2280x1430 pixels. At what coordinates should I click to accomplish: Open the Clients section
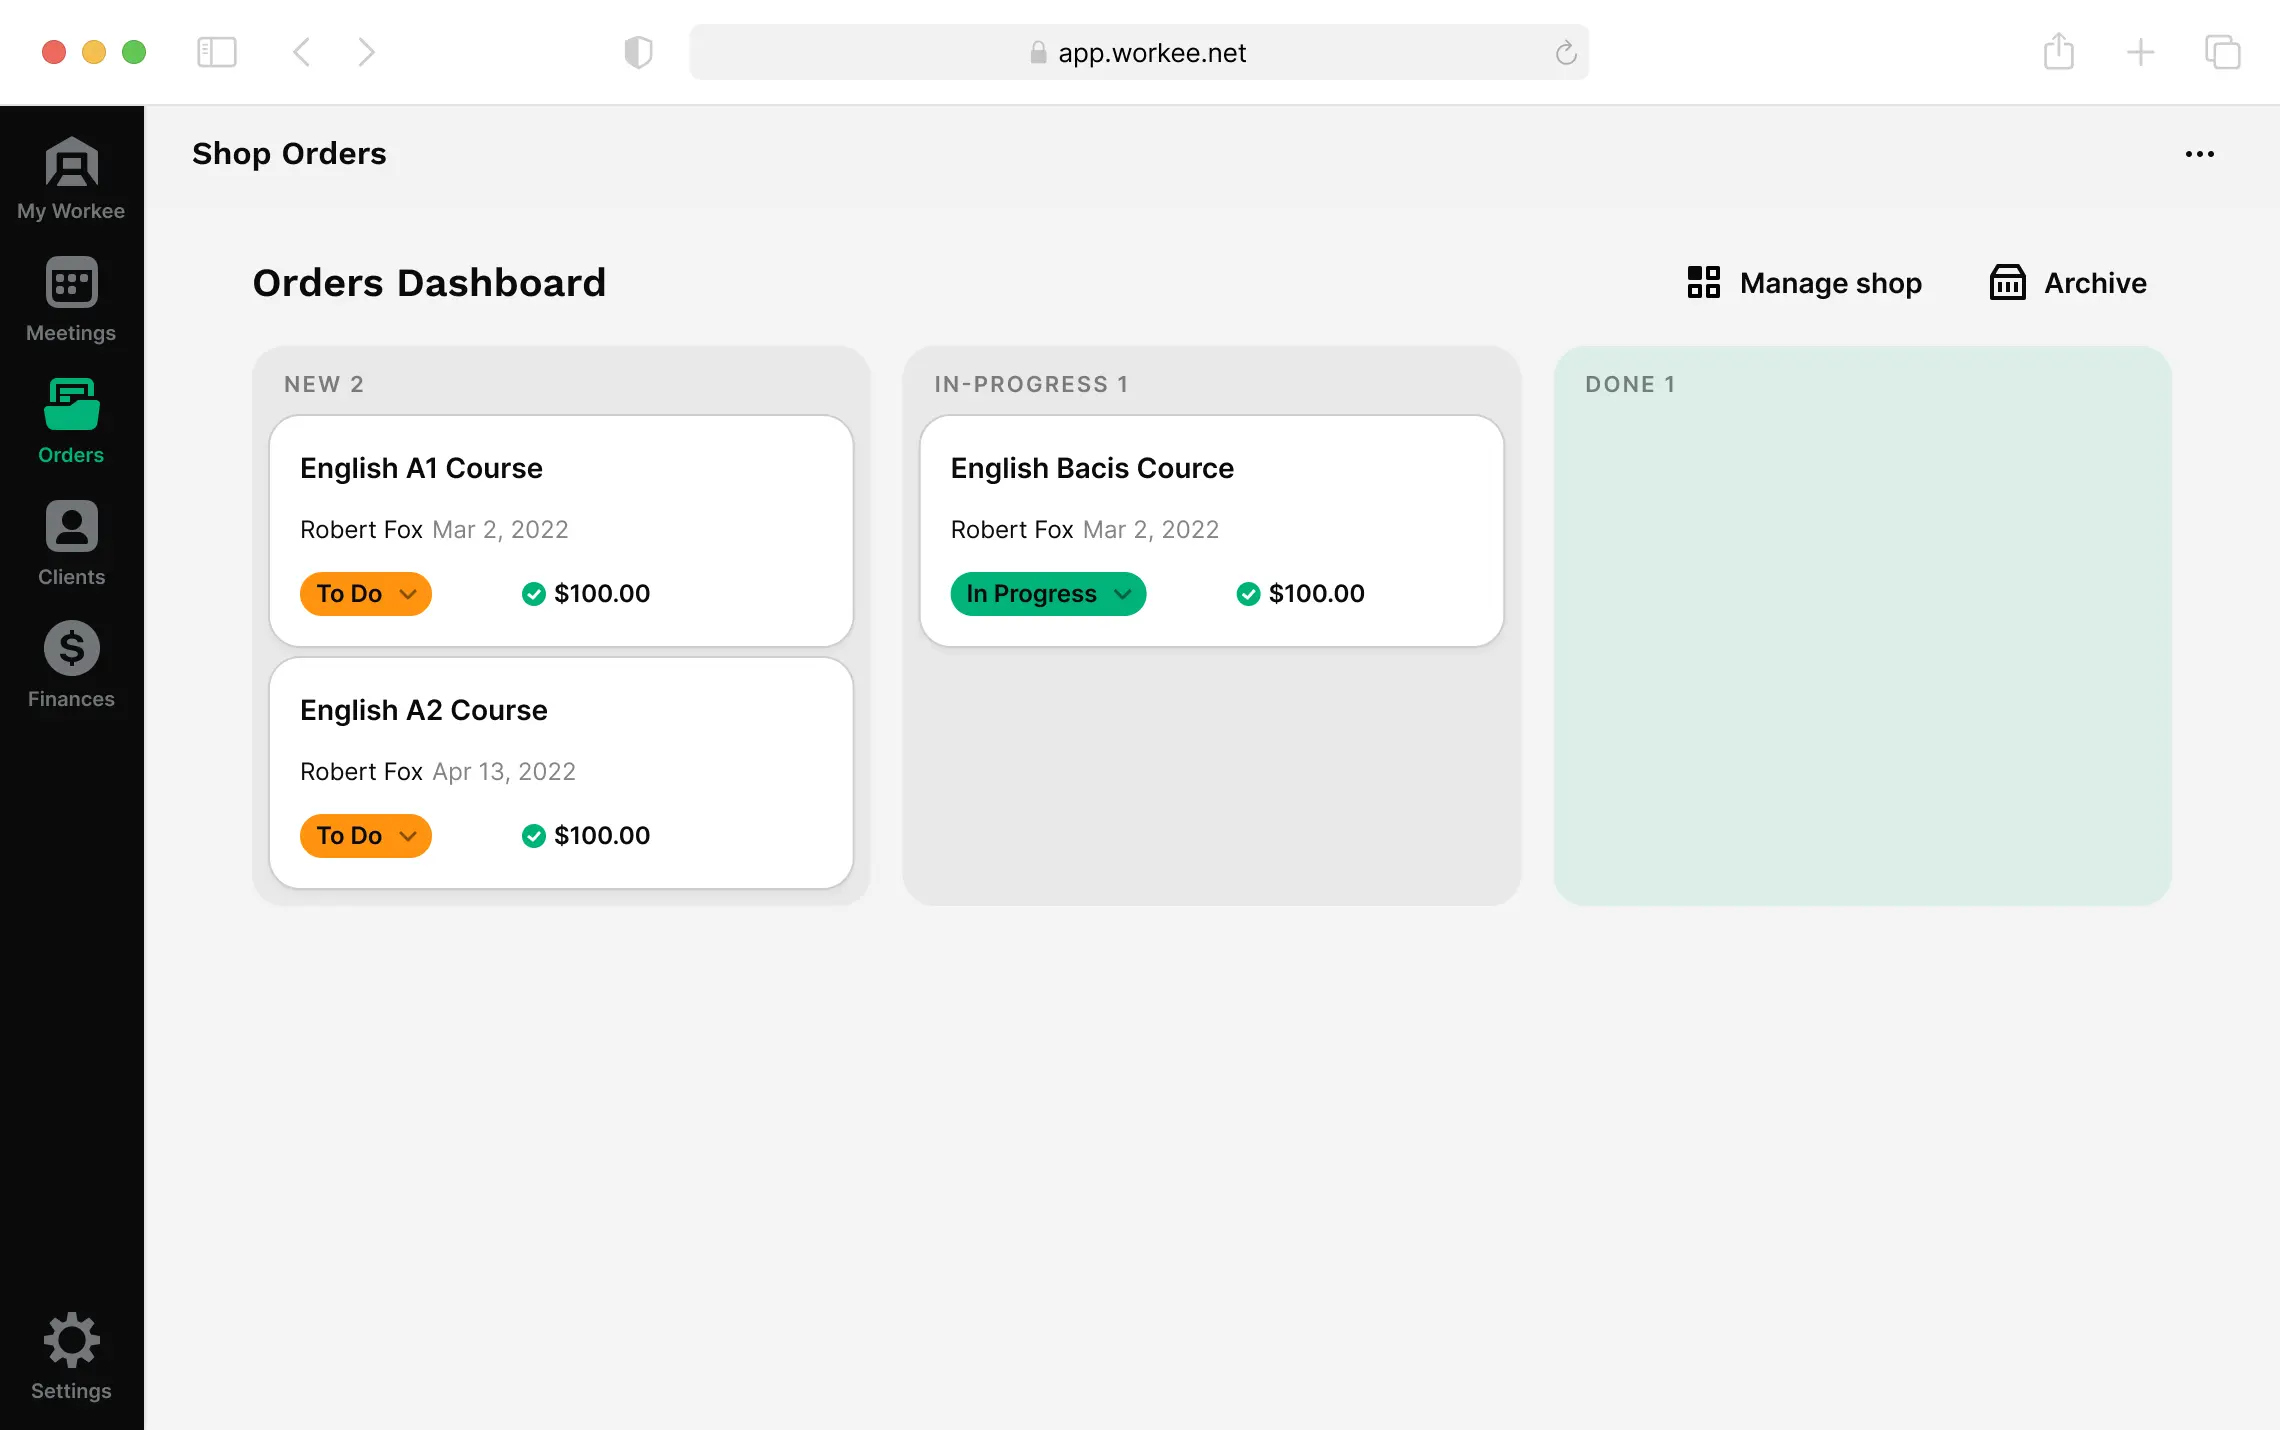[x=70, y=540]
